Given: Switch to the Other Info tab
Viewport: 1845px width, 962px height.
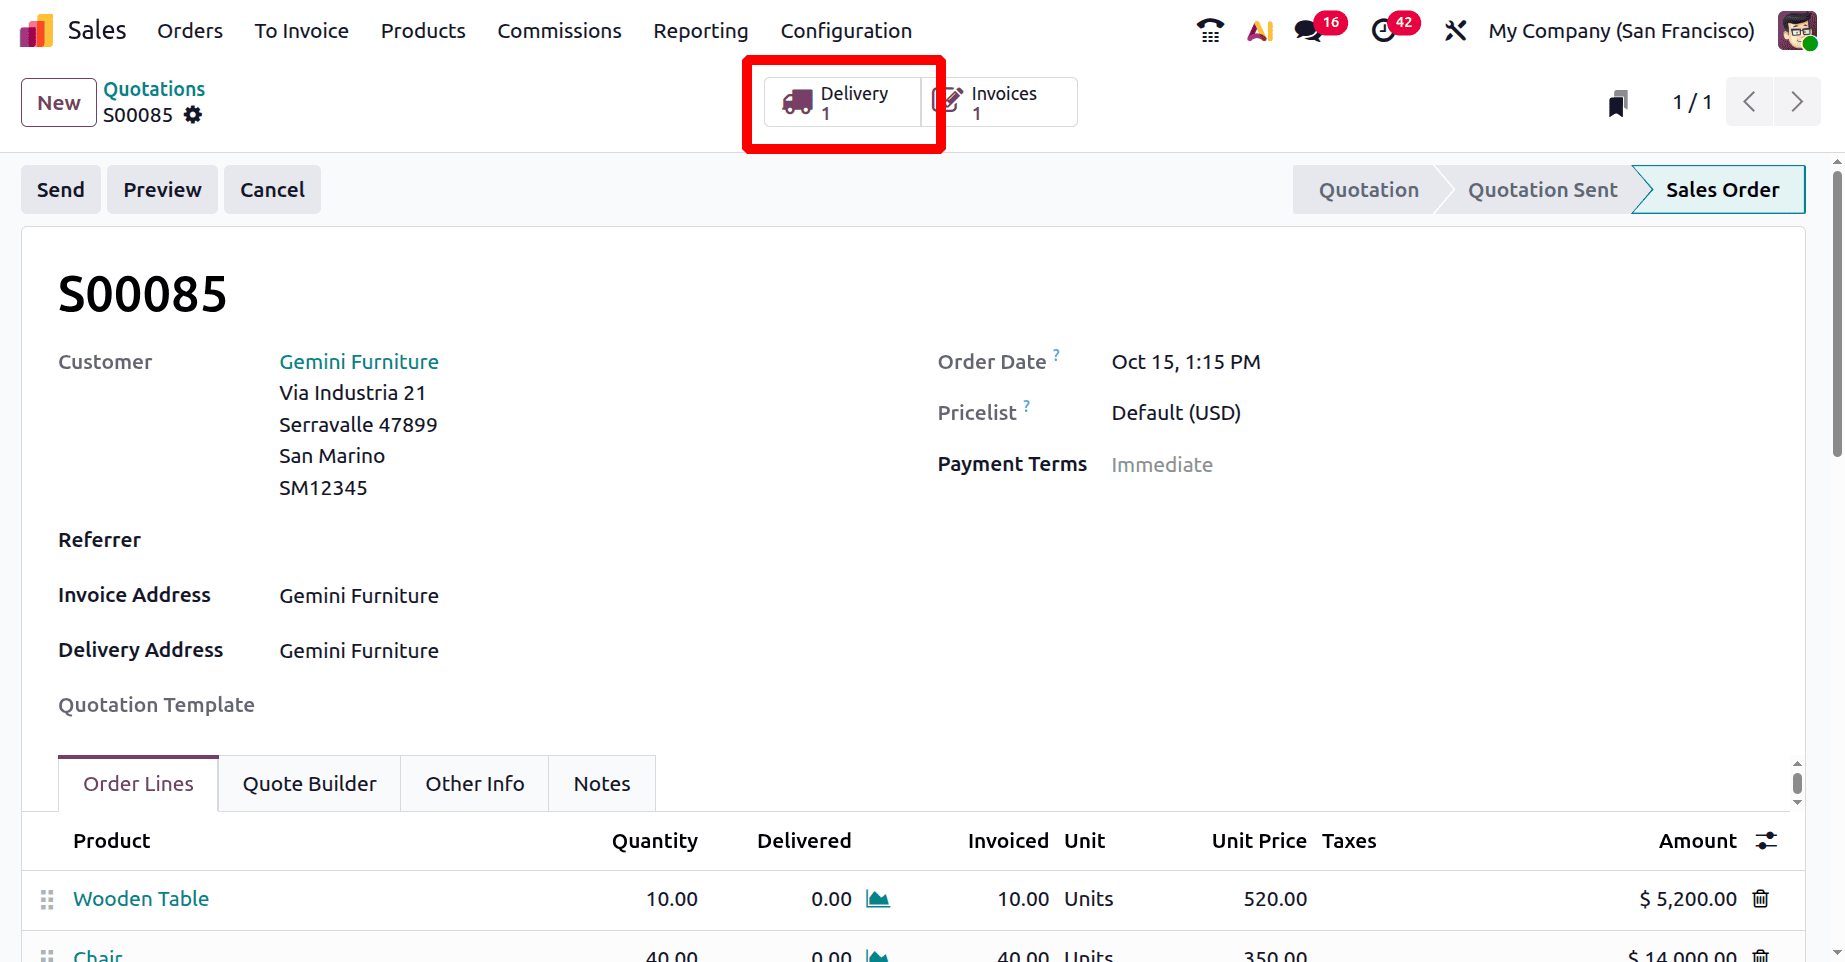Looking at the screenshot, I should pyautogui.click(x=474, y=783).
